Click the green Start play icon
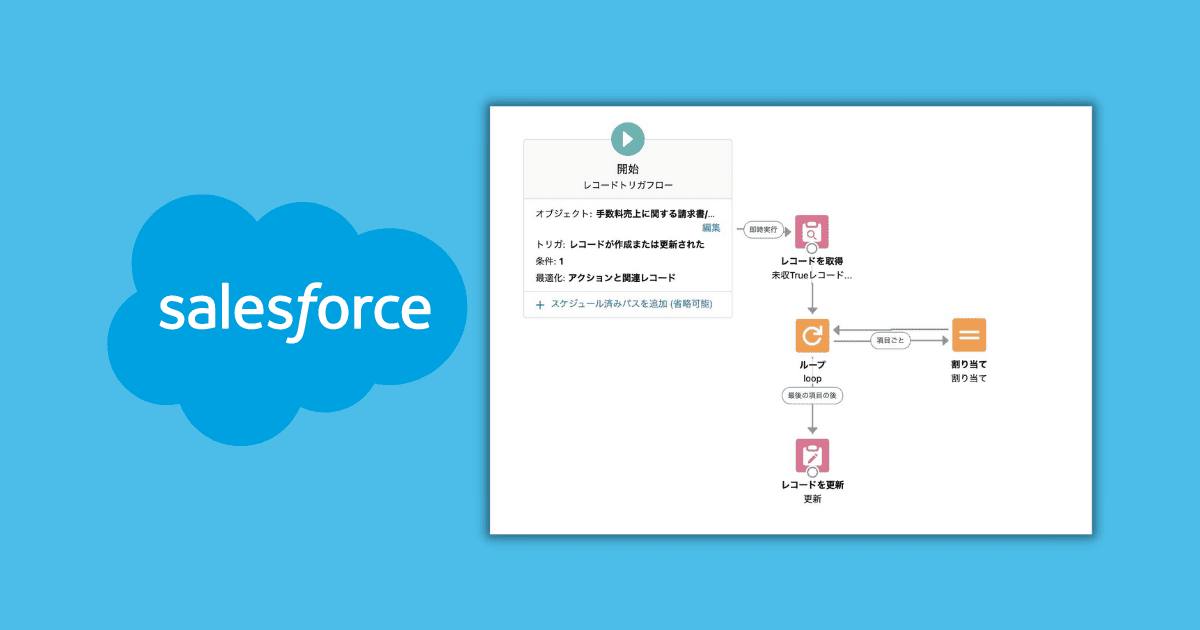This screenshot has width=1200, height=630. (x=628, y=138)
